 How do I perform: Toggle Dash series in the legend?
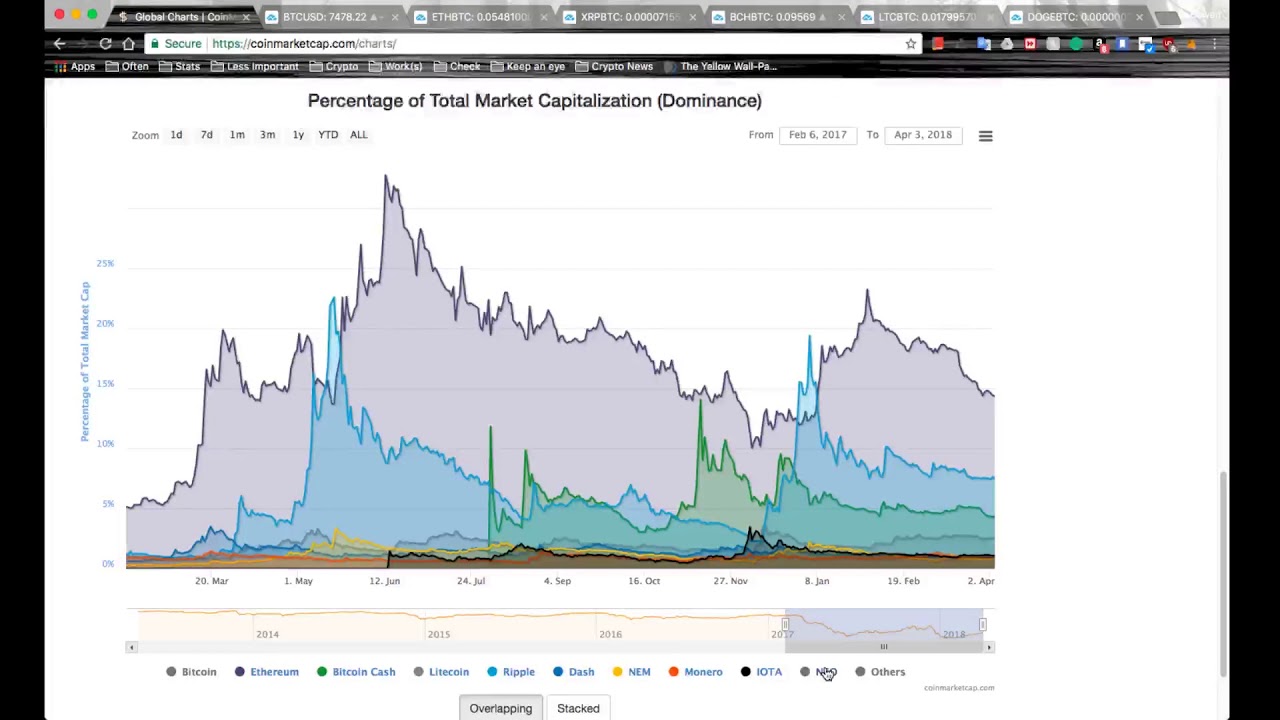[x=573, y=672]
